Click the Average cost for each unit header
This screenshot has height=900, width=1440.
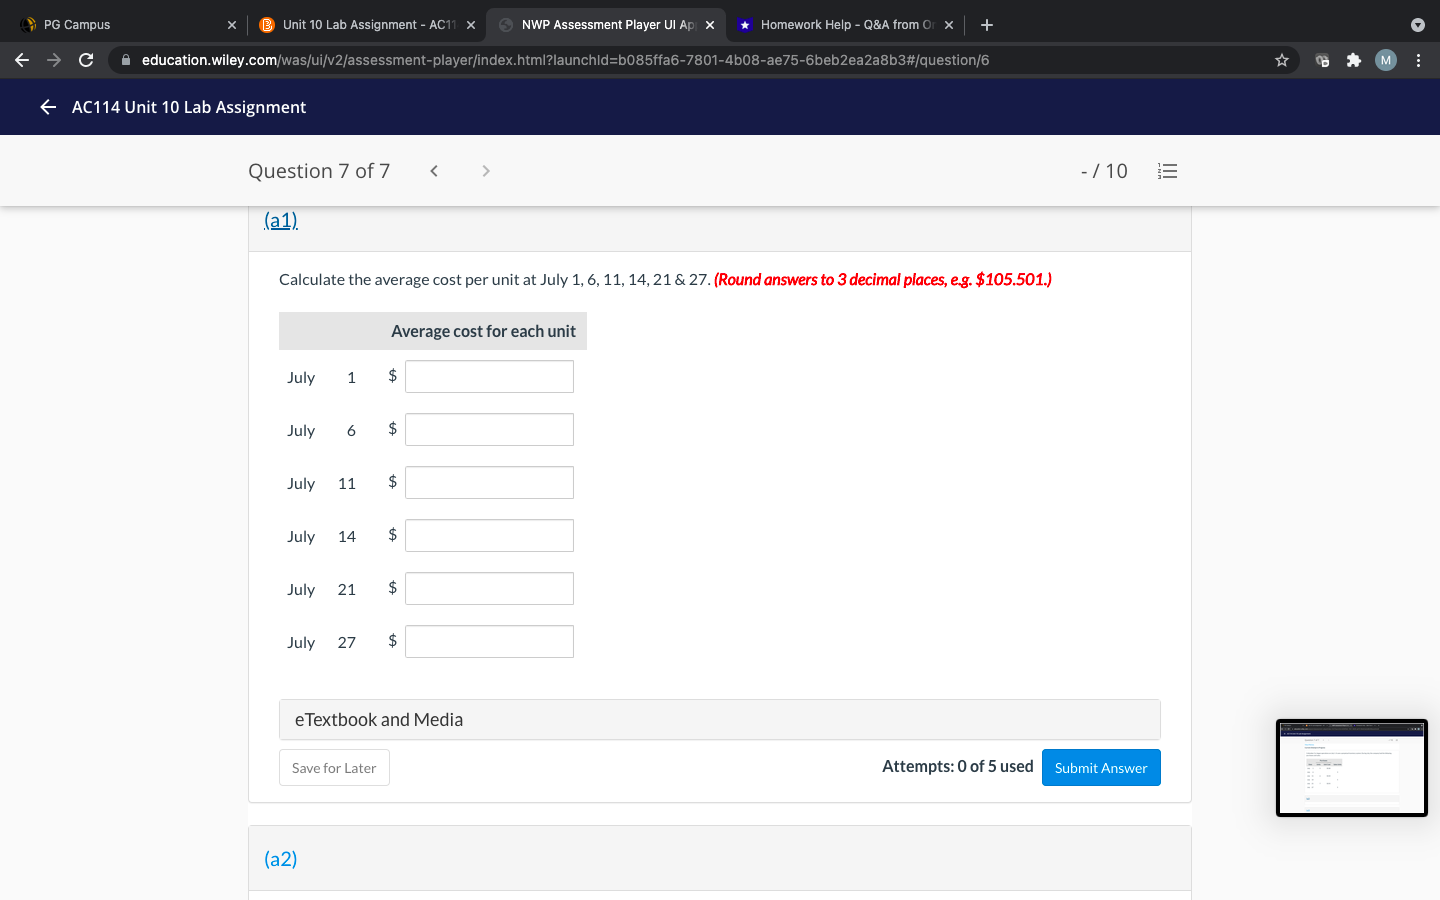[484, 331]
